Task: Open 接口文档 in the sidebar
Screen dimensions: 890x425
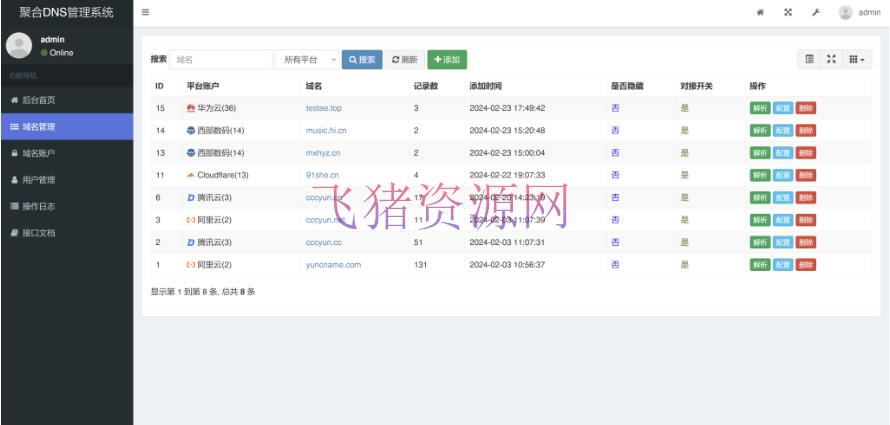Action: [x=66, y=233]
